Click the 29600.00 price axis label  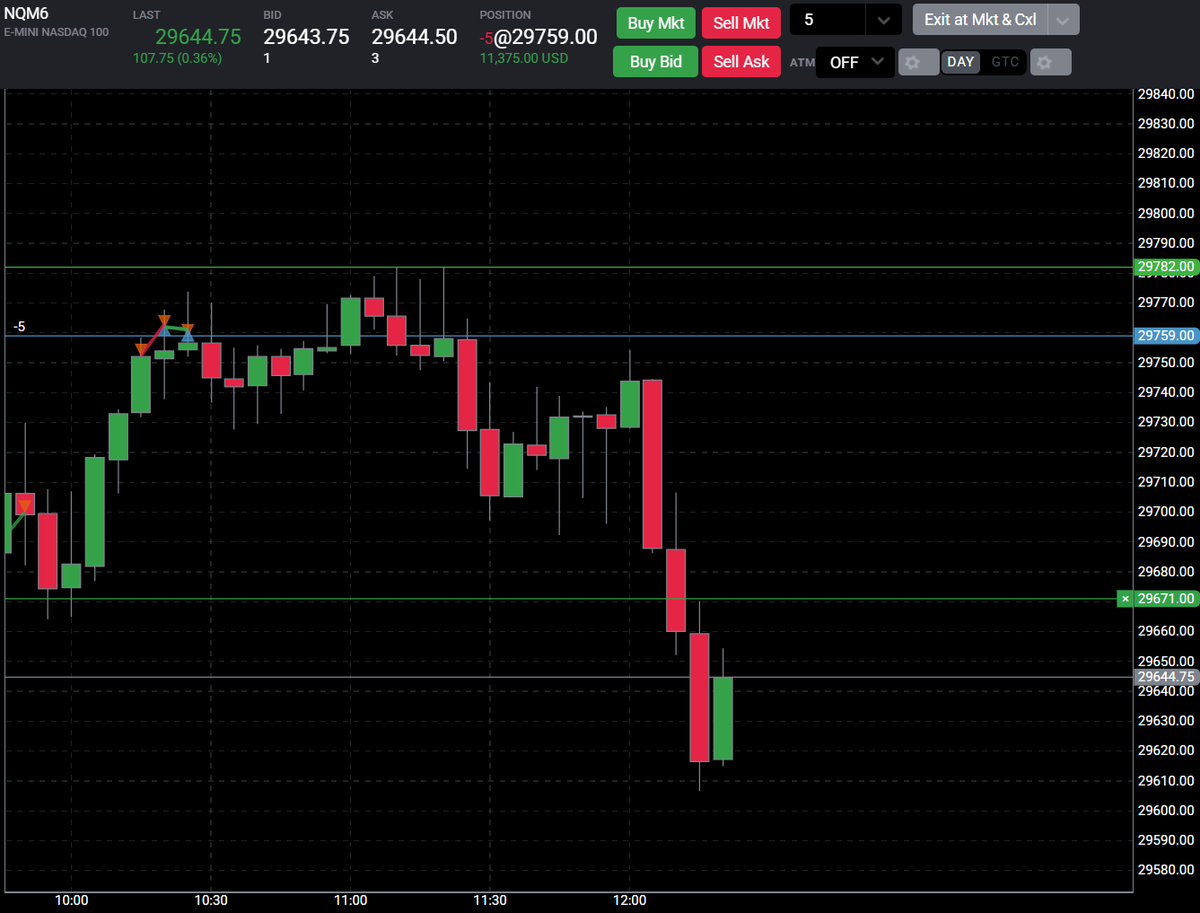click(1166, 810)
